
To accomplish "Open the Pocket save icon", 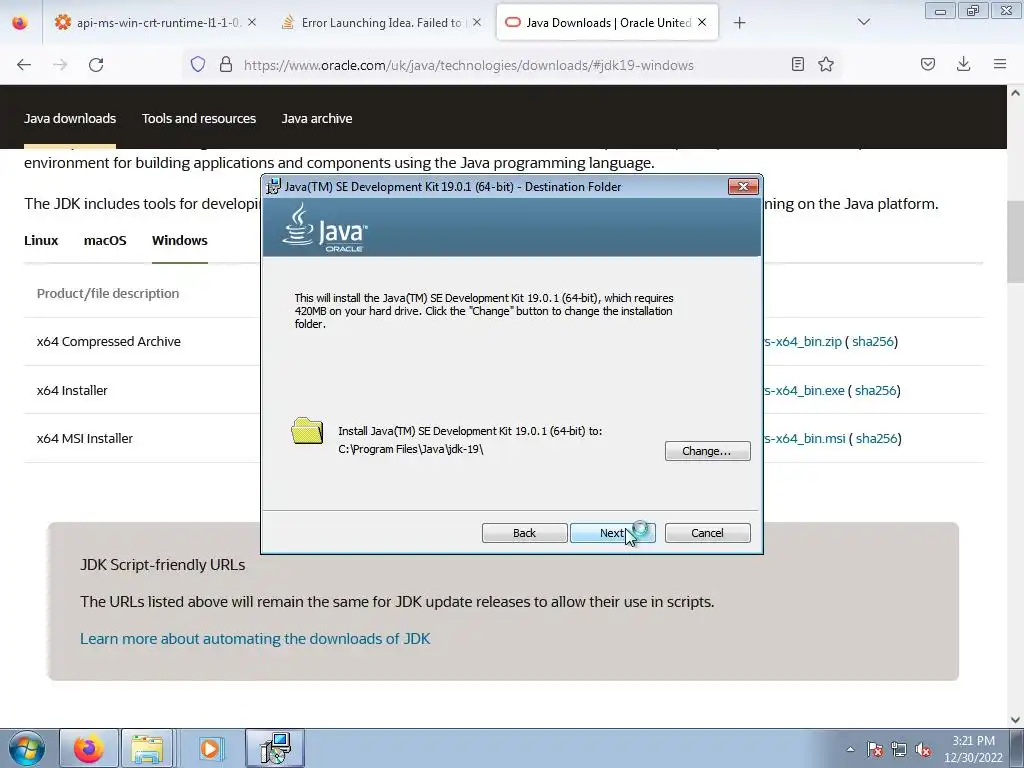I will pos(928,64).
